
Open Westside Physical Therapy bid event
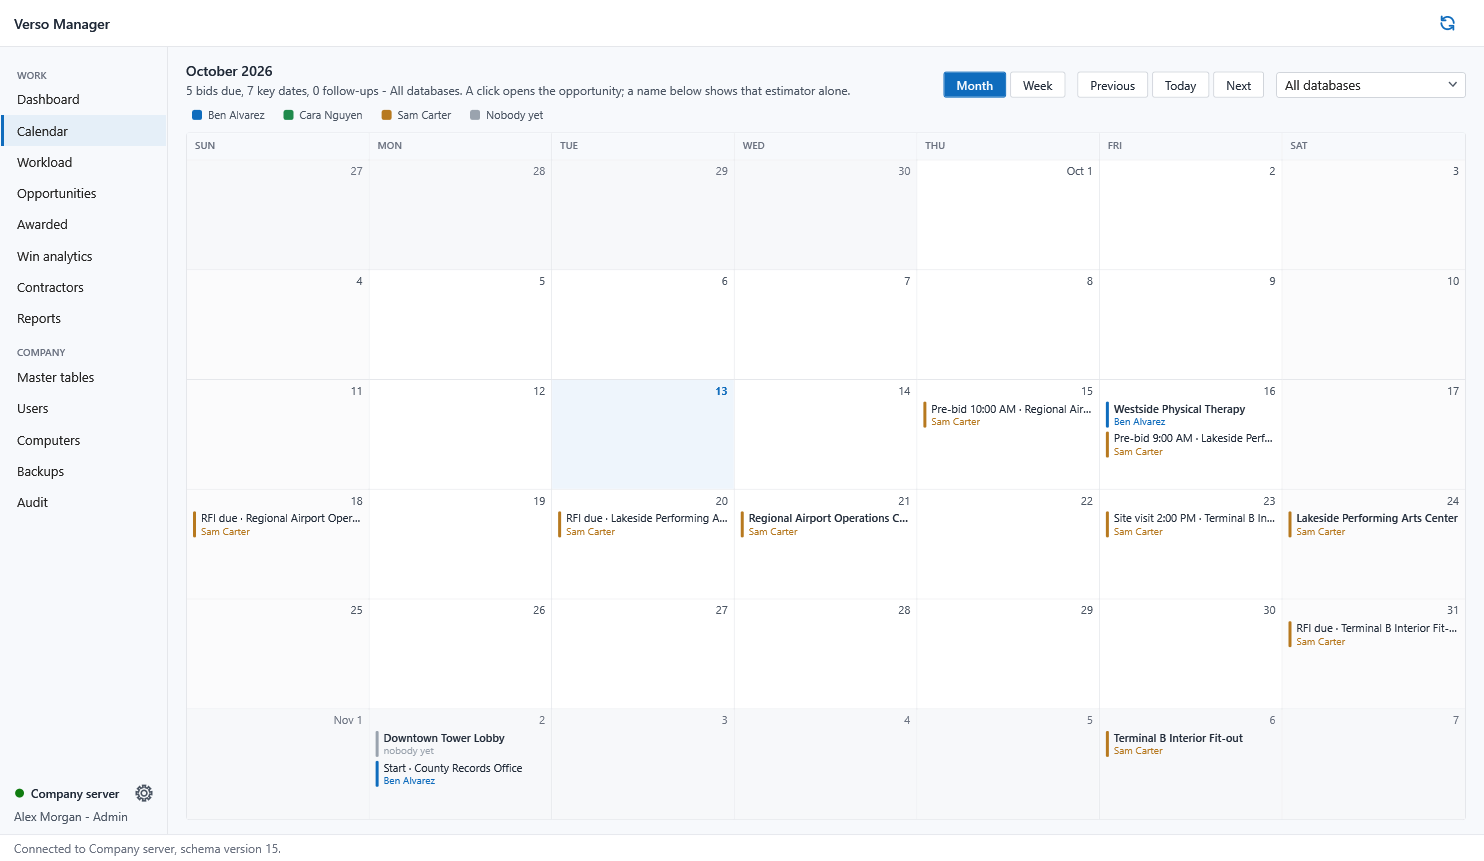click(1191, 415)
